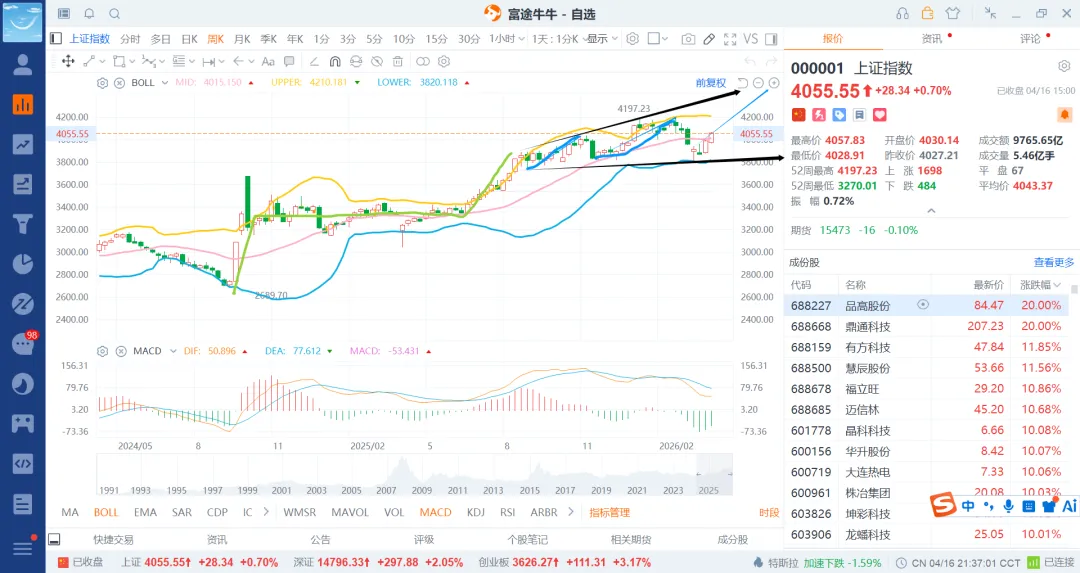Screen dimensions: 1080x573
Task: Click the screenshot camera icon in chart toolbar
Action: coord(687,39)
